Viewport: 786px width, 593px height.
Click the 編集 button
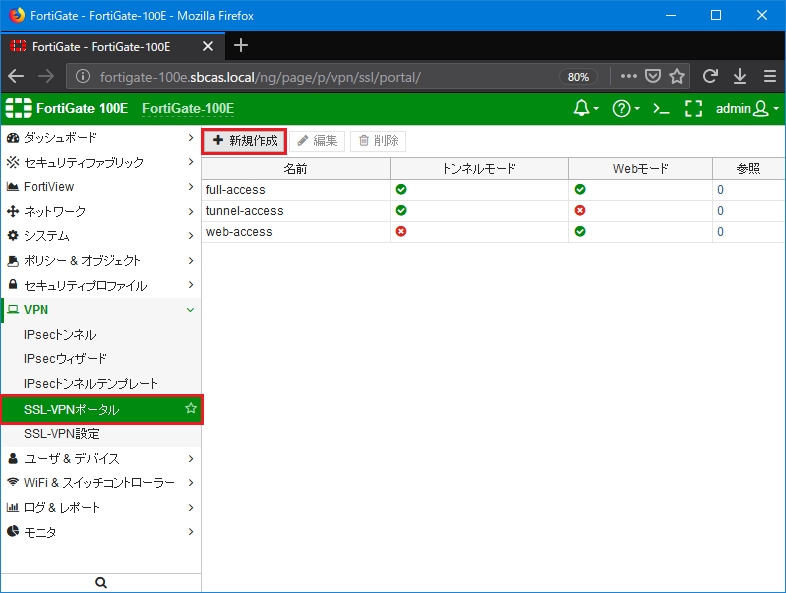tap(317, 141)
